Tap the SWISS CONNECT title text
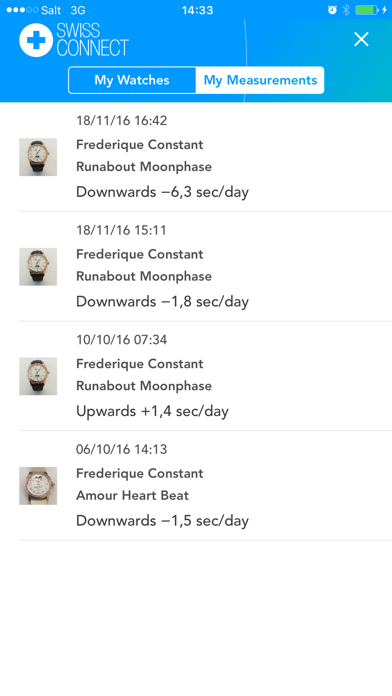Viewport: 392px width, 696px height. click(92, 40)
